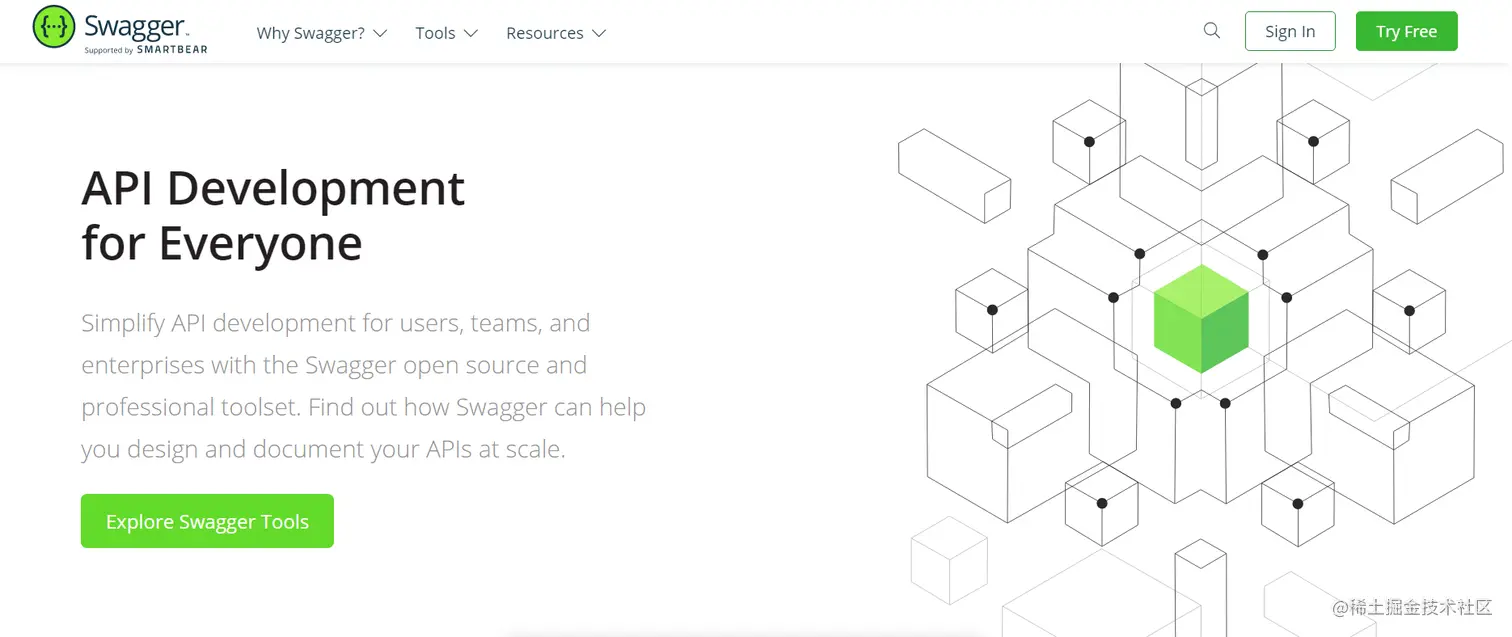Click the Try Free button

point(1406,31)
